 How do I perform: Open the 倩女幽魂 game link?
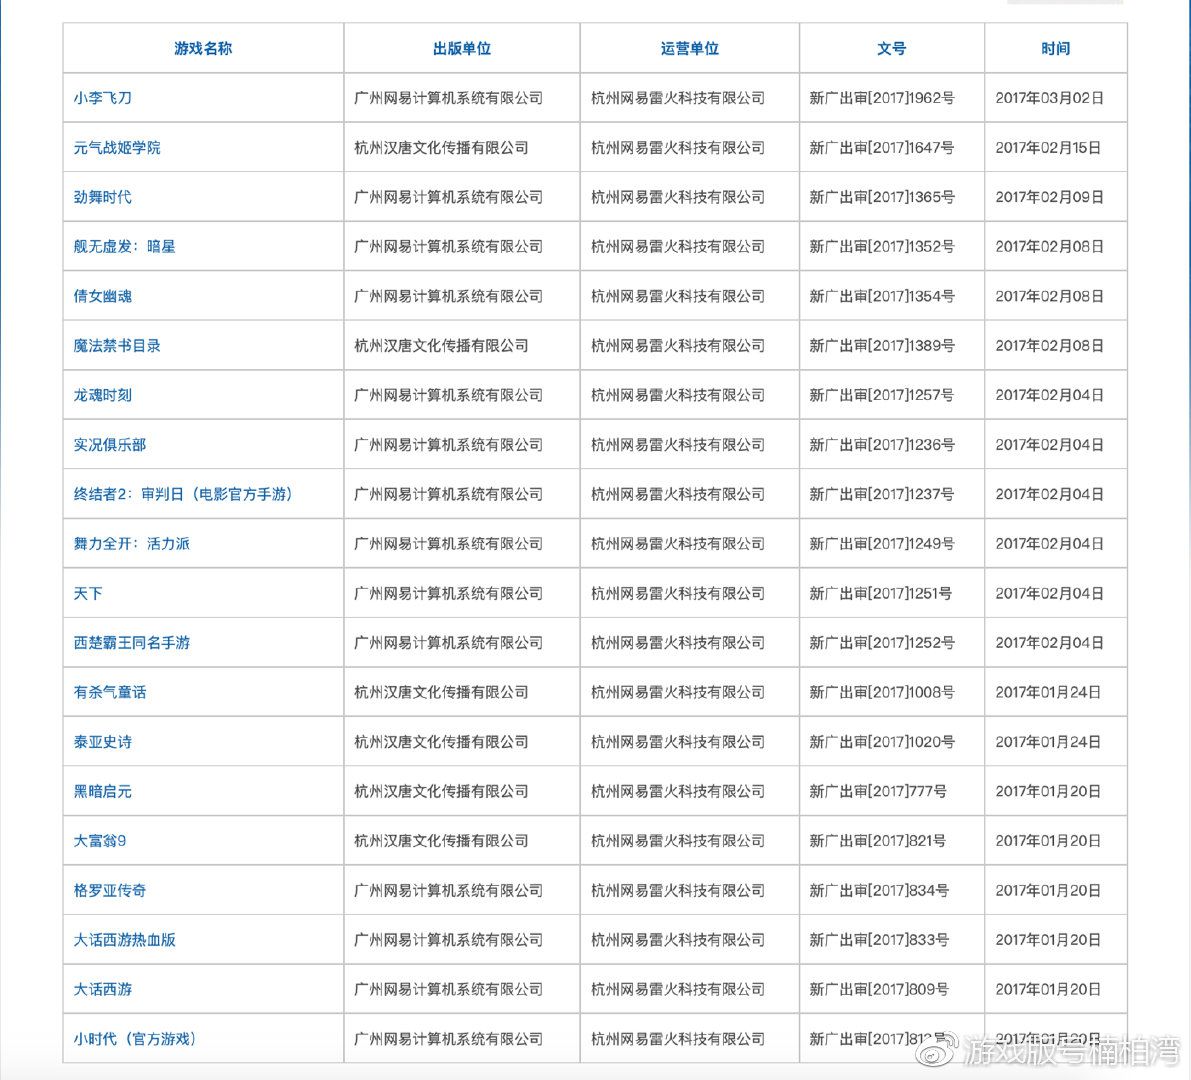[103, 296]
